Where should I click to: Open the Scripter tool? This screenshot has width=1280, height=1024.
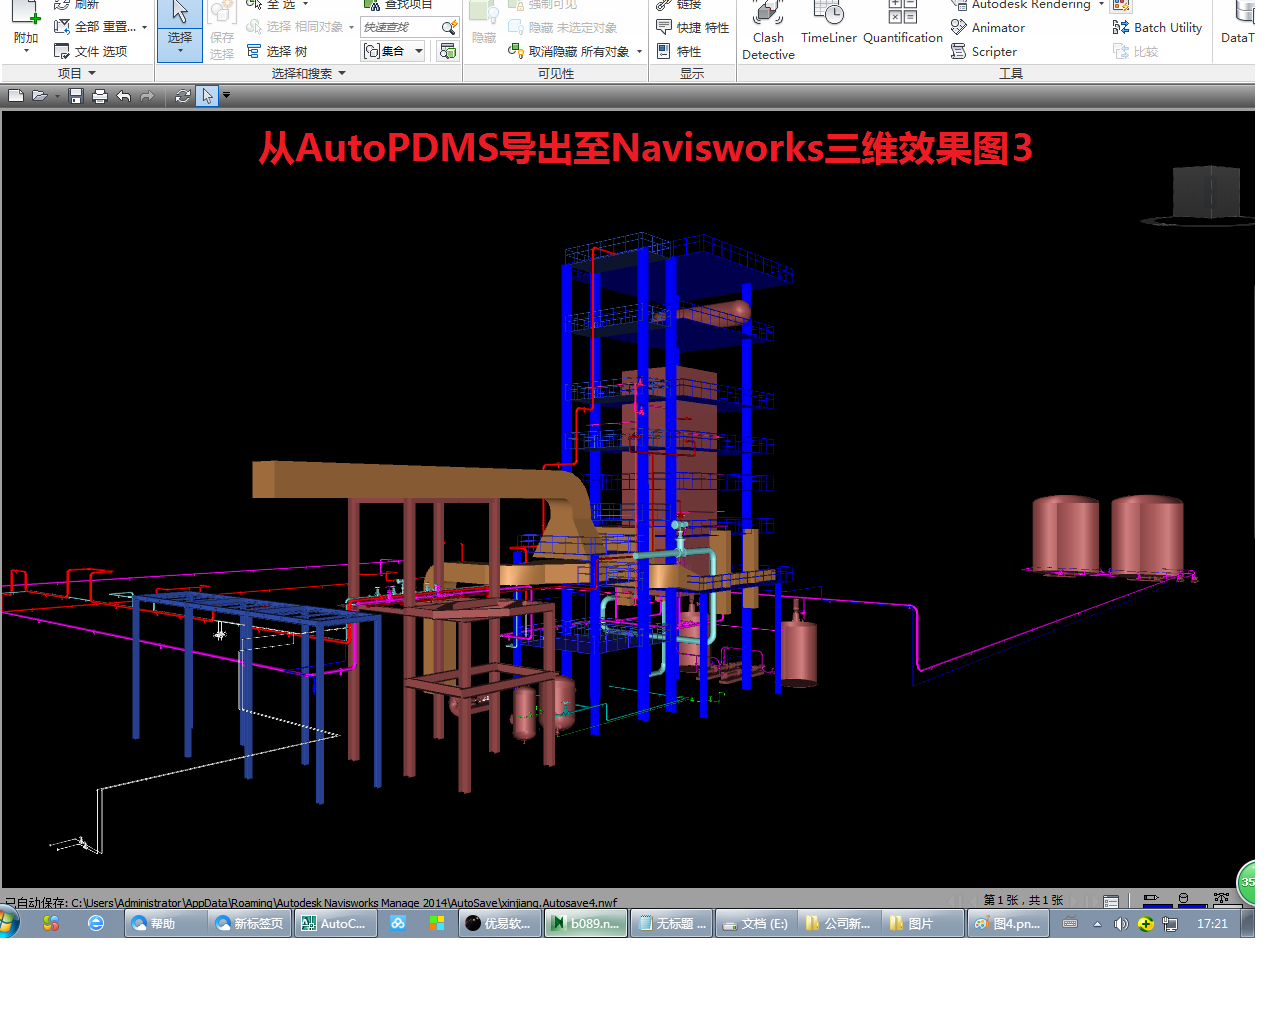(984, 51)
